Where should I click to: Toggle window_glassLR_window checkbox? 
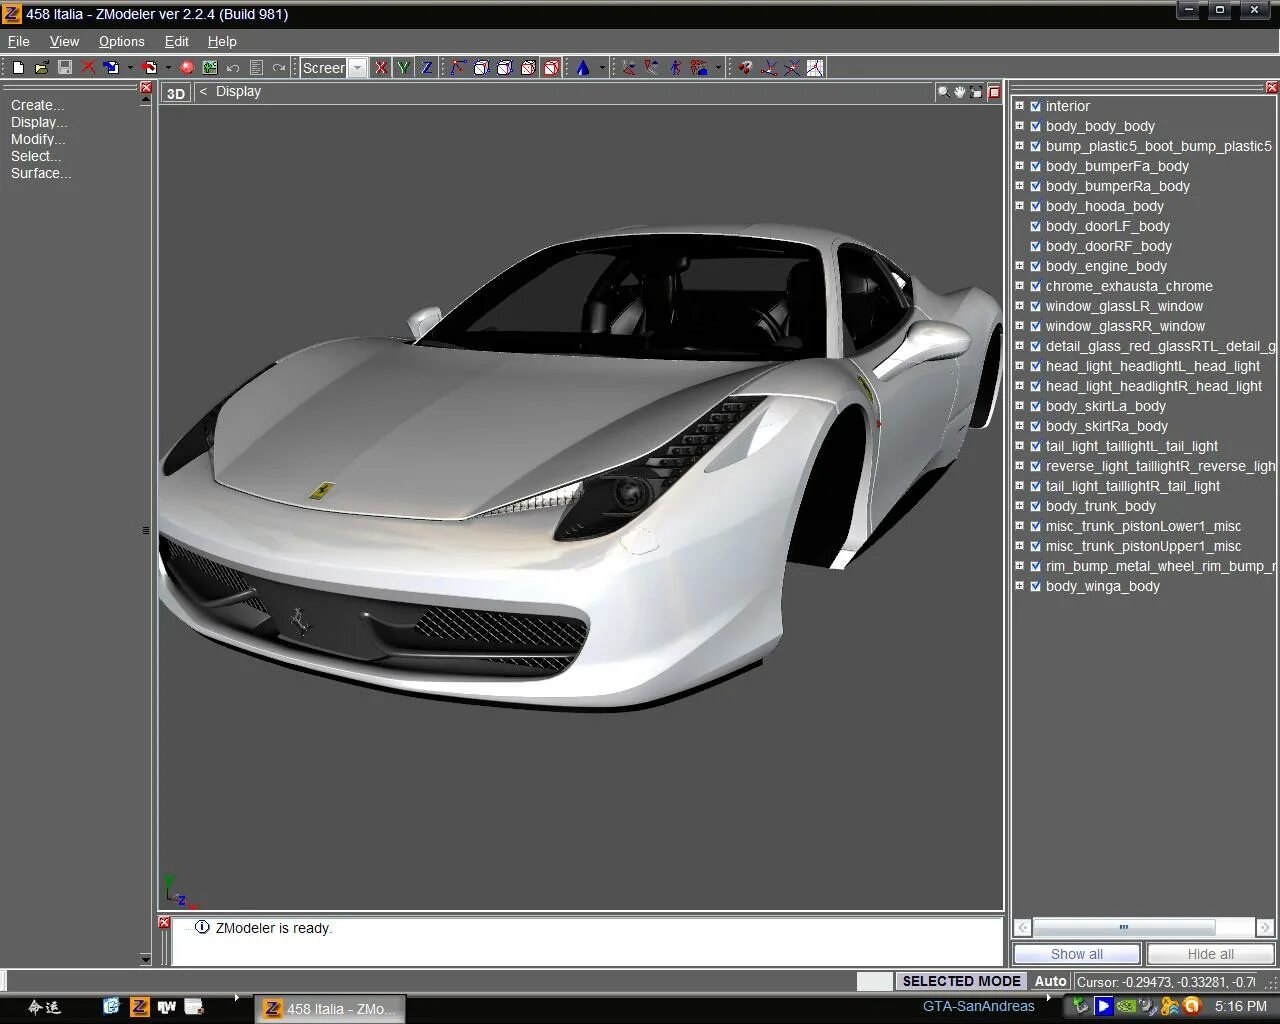pos(1036,306)
